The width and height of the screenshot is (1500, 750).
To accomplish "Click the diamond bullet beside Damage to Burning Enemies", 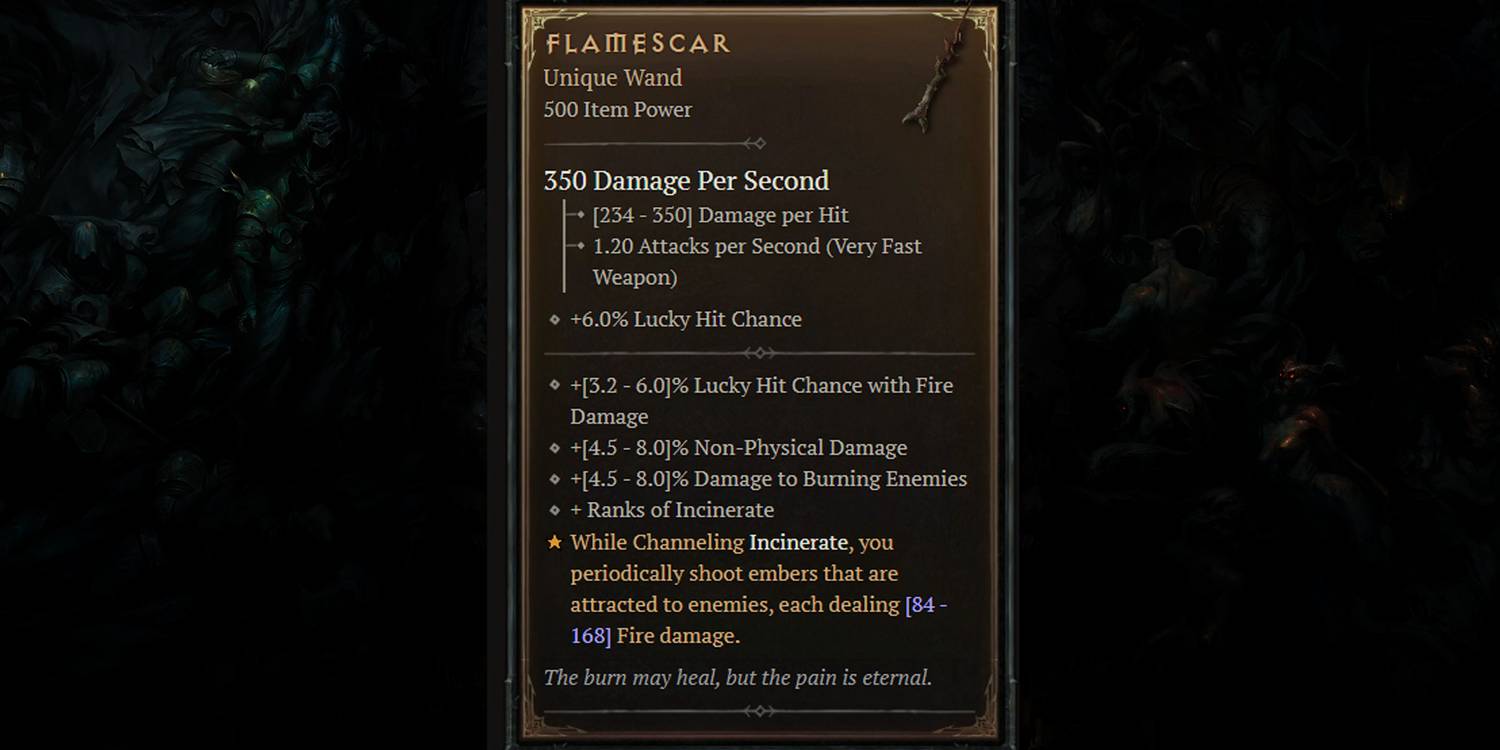I will [x=555, y=479].
